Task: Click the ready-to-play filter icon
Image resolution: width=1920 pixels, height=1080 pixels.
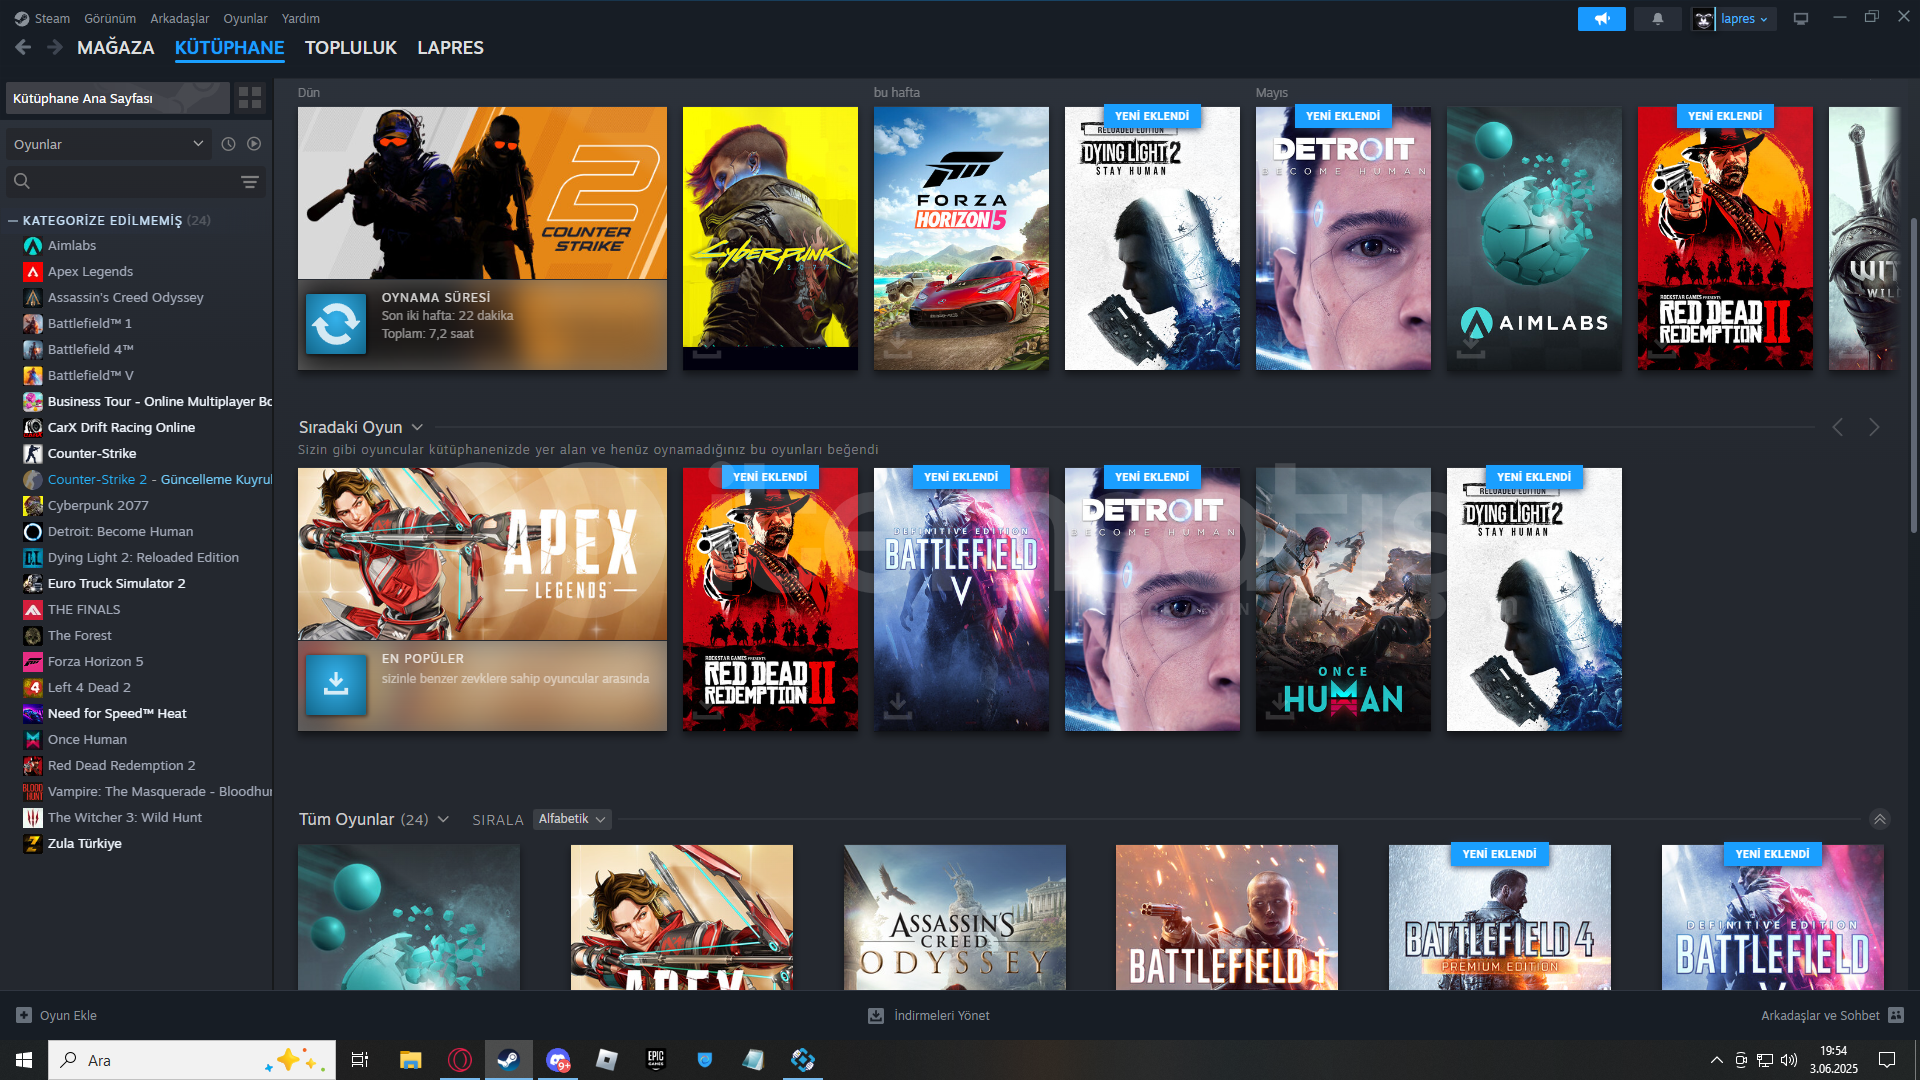Action: click(254, 144)
